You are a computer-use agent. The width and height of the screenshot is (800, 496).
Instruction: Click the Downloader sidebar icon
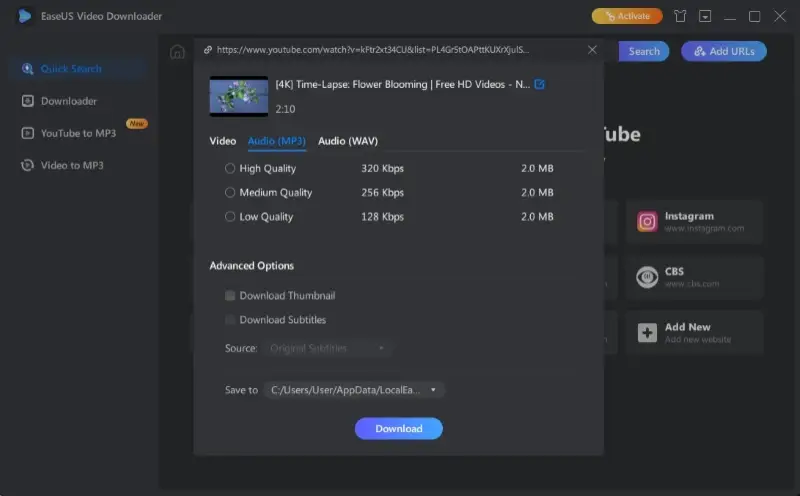point(28,101)
